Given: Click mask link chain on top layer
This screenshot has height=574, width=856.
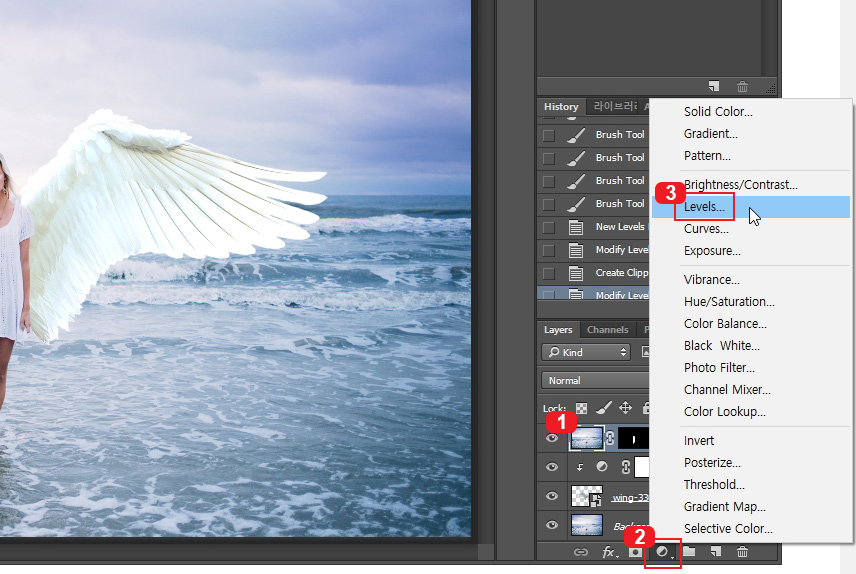Looking at the screenshot, I should 610,438.
